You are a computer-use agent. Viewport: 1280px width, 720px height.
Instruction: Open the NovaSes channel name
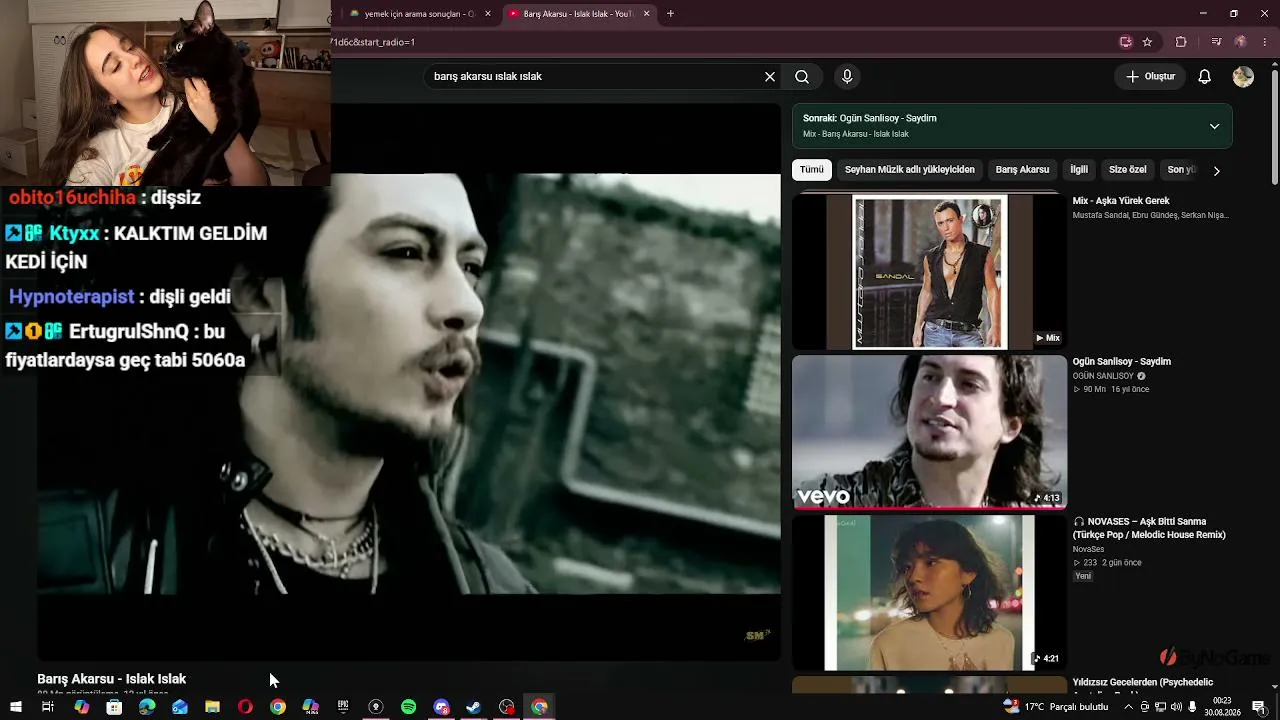[1089, 549]
